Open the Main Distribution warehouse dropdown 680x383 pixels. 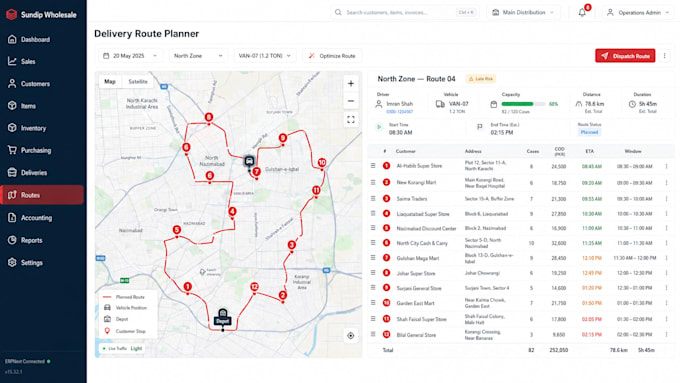tap(523, 13)
